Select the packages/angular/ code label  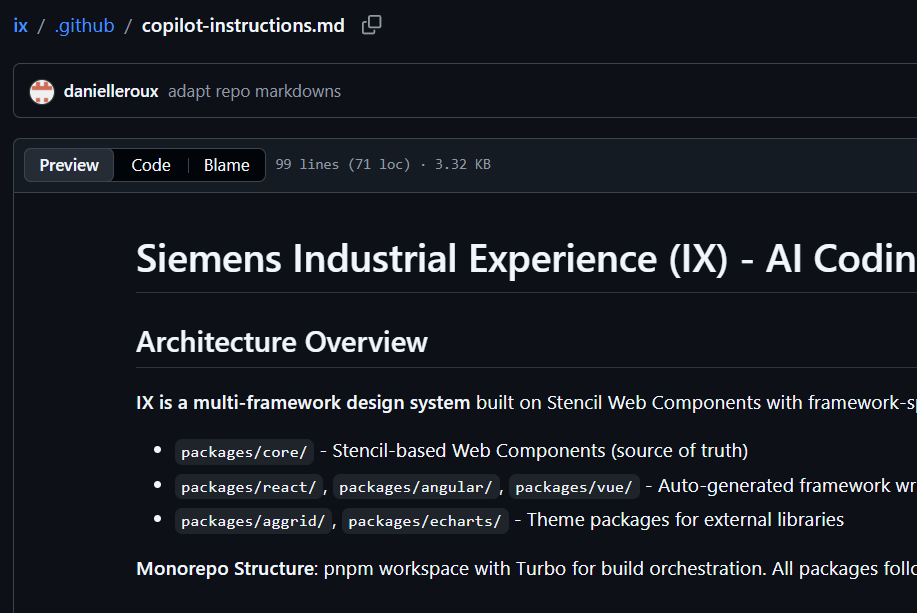tap(415, 486)
